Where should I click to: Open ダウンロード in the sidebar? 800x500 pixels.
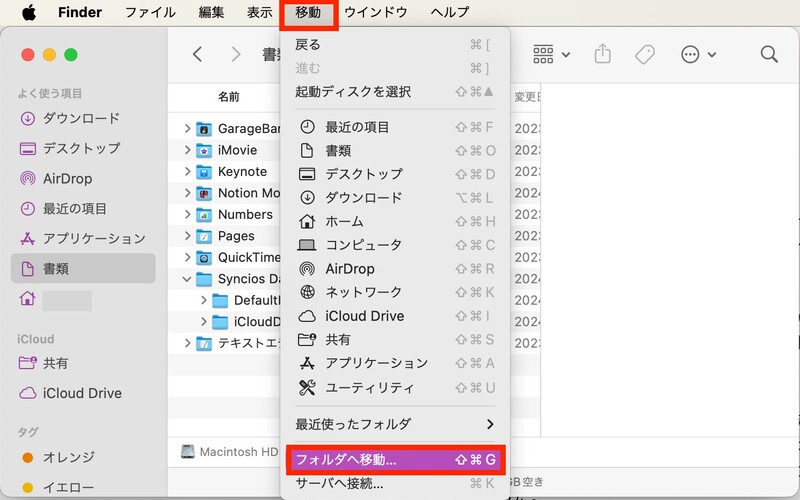(83, 118)
